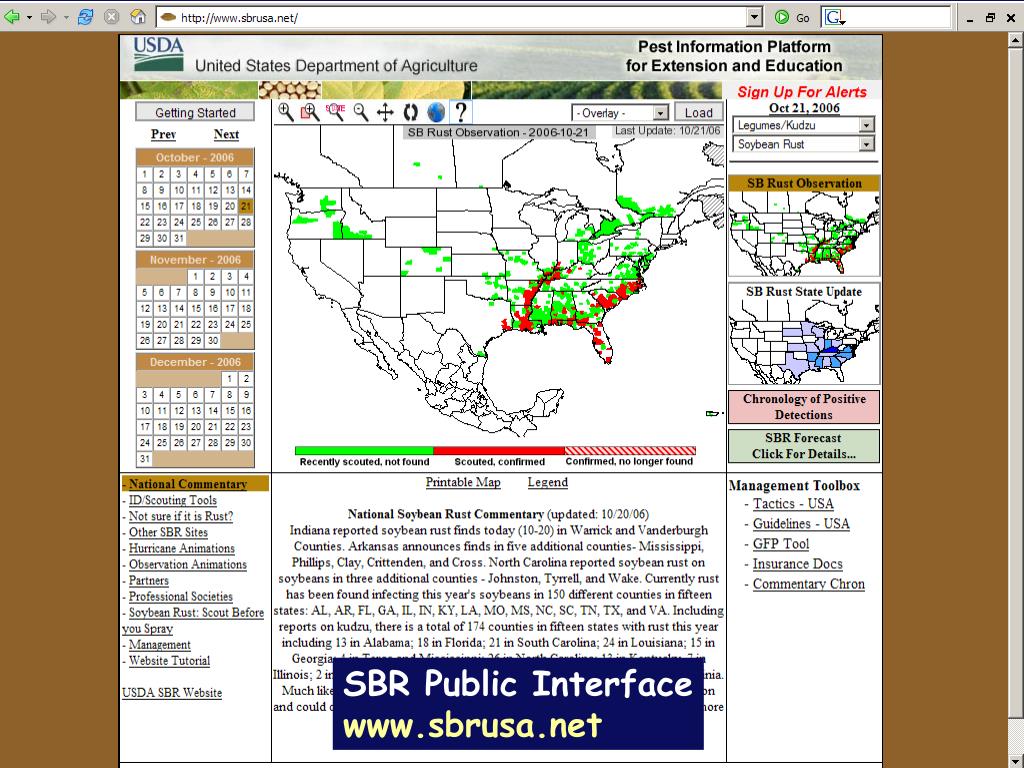Open map help question mark icon
The height and width of the screenshot is (768, 1024).
click(x=460, y=112)
